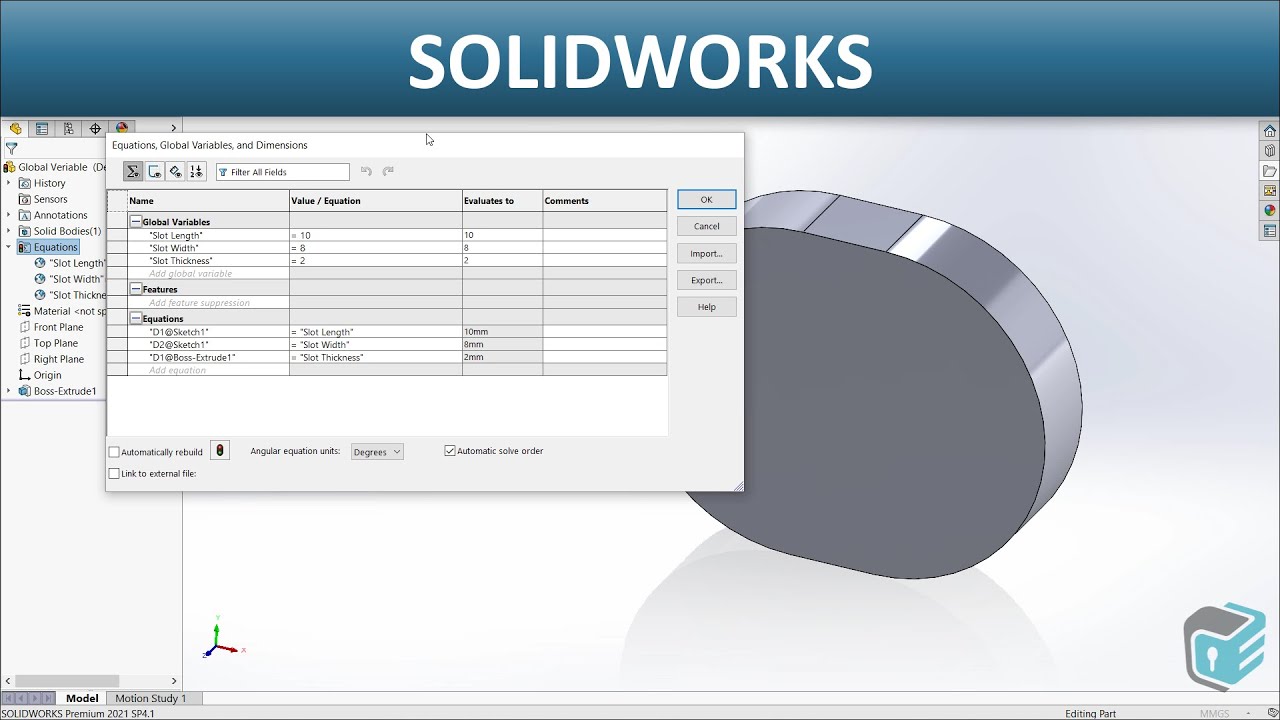Image resolution: width=1280 pixels, height=720 pixels.
Task: Select Right Plane in the tree
Action: [58, 359]
